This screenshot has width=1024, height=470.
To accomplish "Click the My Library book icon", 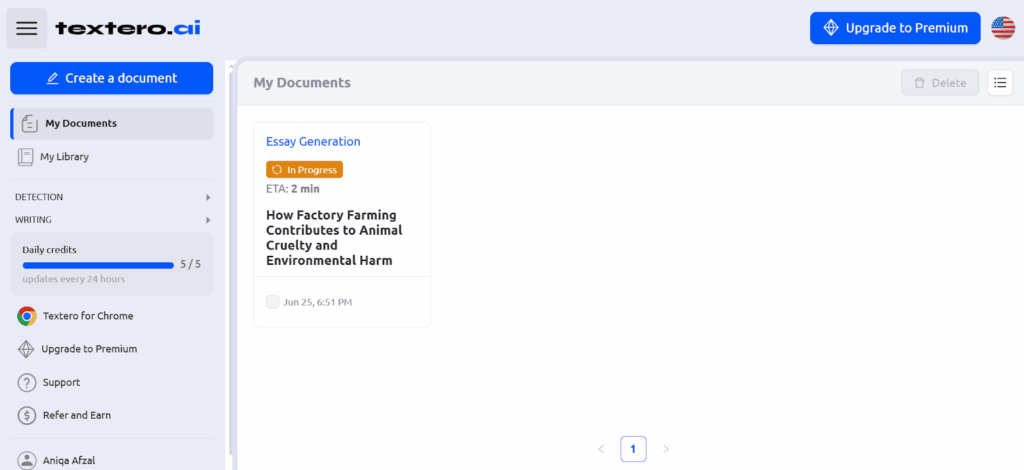I will click(x=25, y=157).
